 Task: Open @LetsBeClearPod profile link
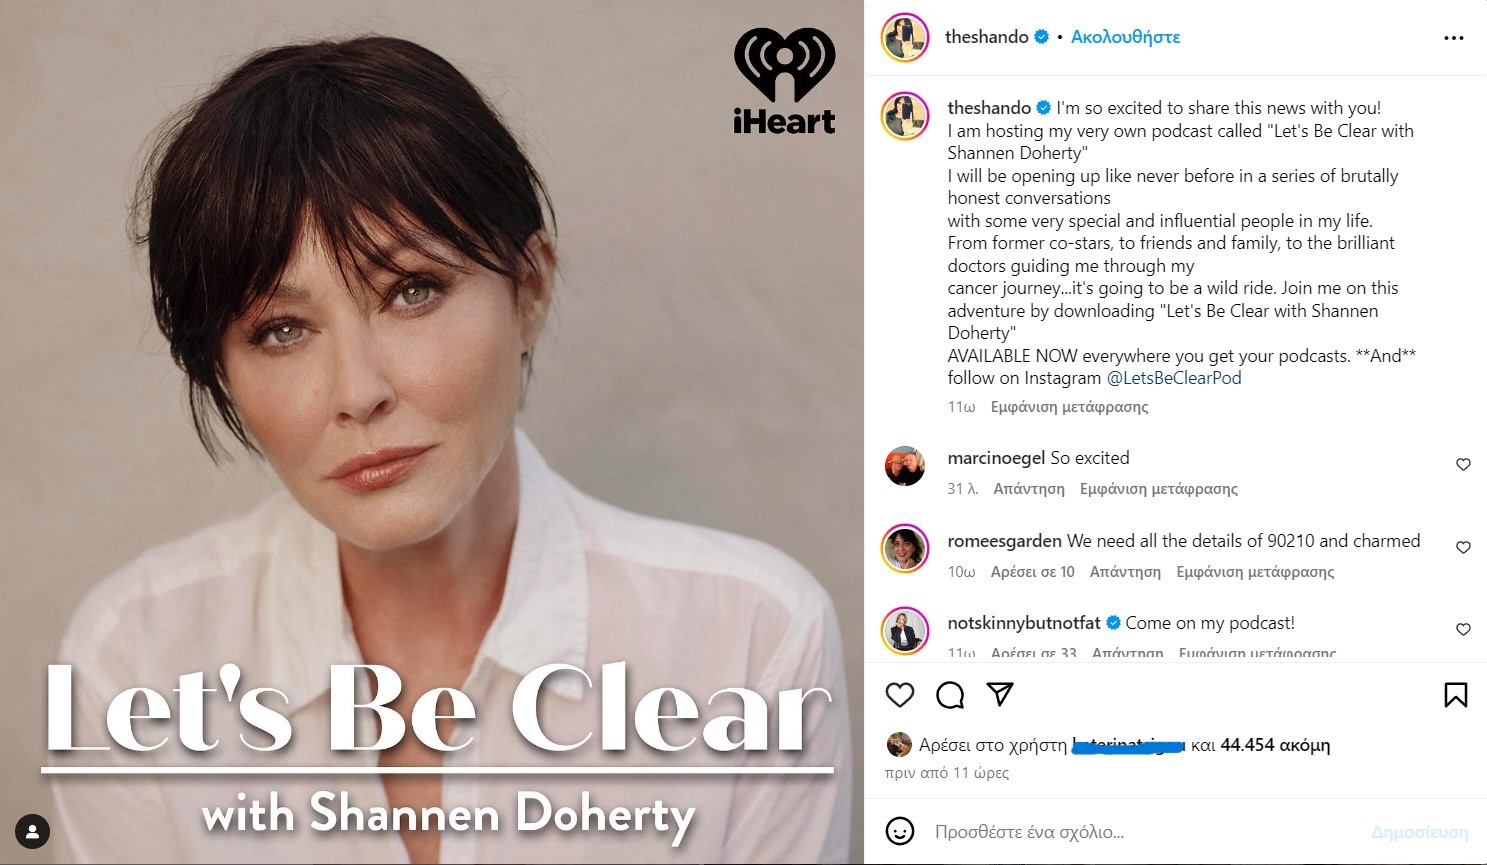pyautogui.click(x=1174, y=378)
